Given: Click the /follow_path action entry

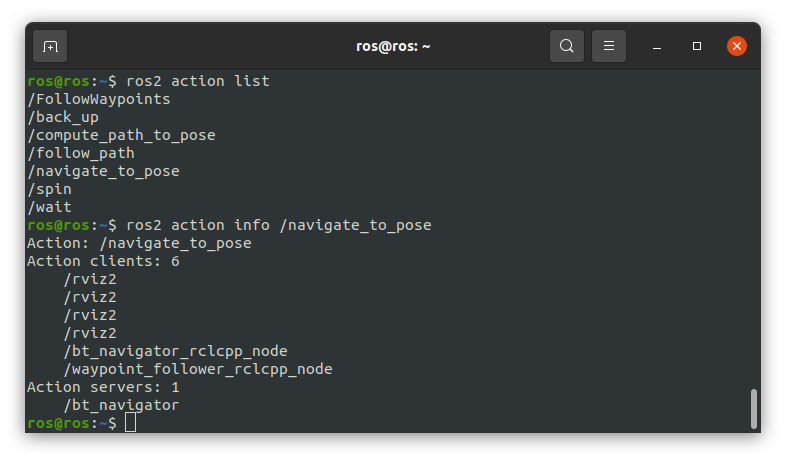Looking at the screenshot, I should 81,153.
